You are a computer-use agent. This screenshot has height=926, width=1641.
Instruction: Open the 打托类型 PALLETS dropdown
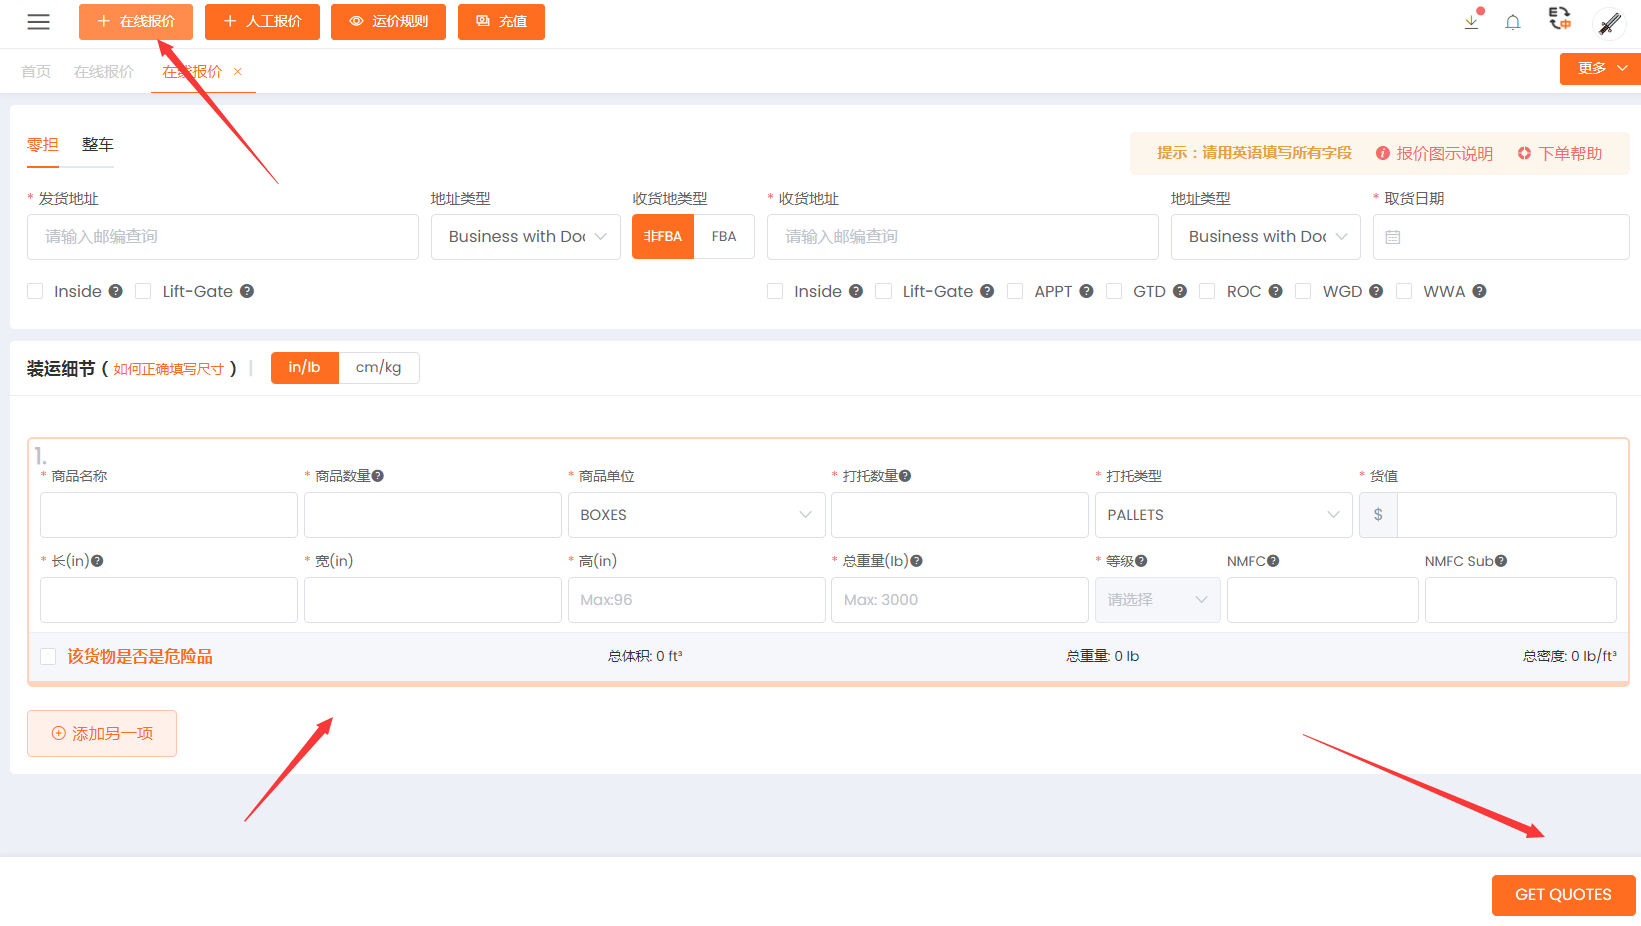(1222, 515)
